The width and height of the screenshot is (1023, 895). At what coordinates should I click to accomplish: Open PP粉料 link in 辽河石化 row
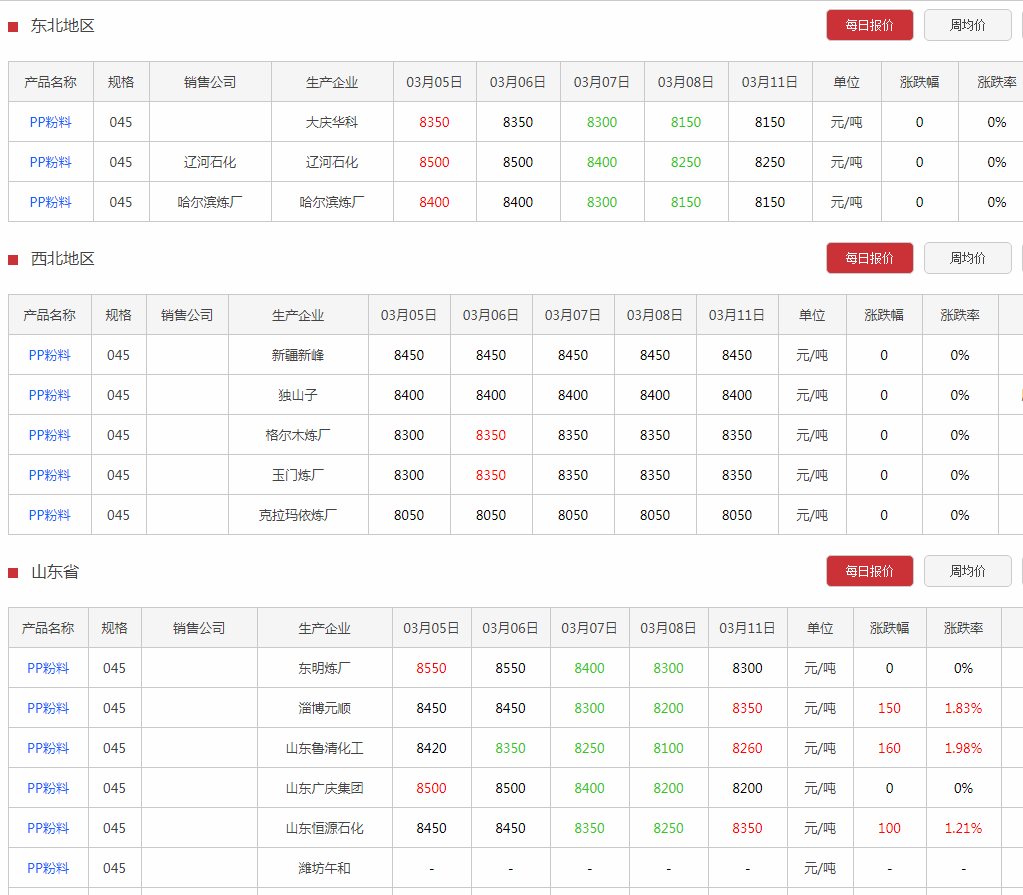pos(50,162)
